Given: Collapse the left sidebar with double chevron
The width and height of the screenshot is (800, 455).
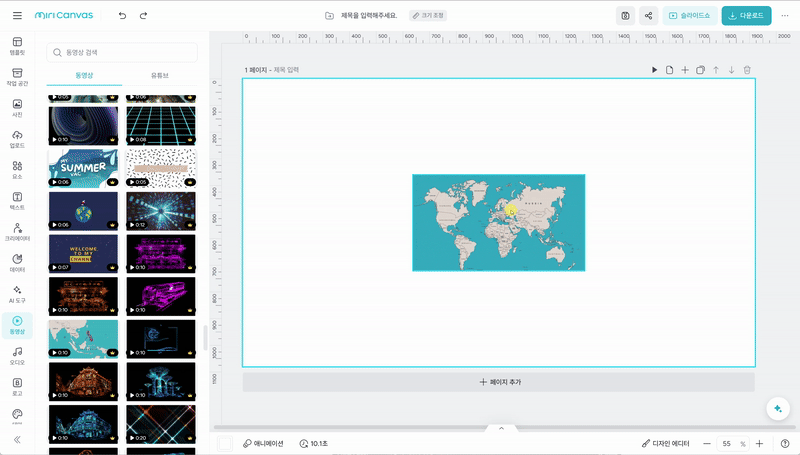Looking at the screenshot, I should pyautogui.click(x=17, y=439).
